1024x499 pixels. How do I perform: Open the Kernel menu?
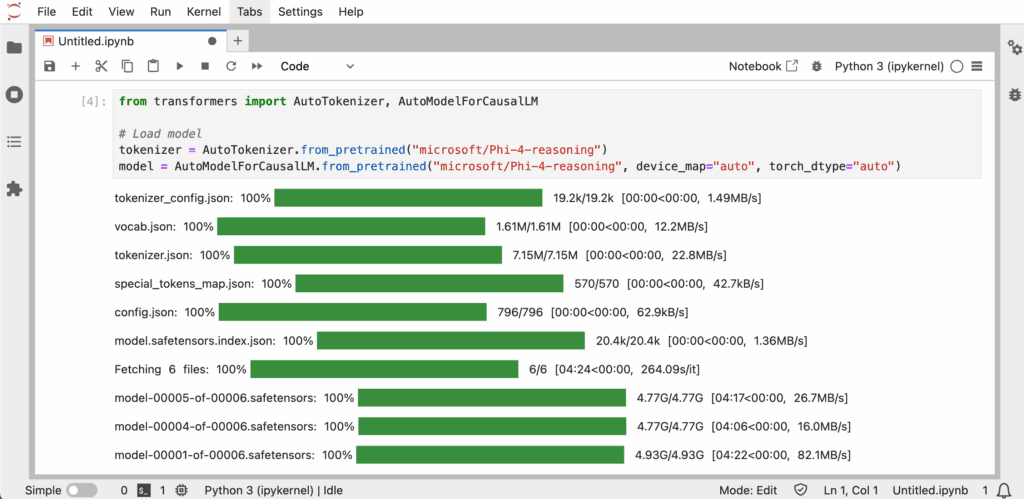pos(203,12)
